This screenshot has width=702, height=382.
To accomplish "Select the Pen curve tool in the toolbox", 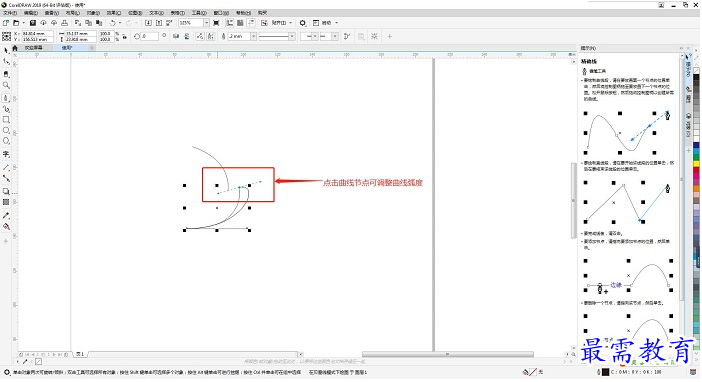I will click(6, 98).
